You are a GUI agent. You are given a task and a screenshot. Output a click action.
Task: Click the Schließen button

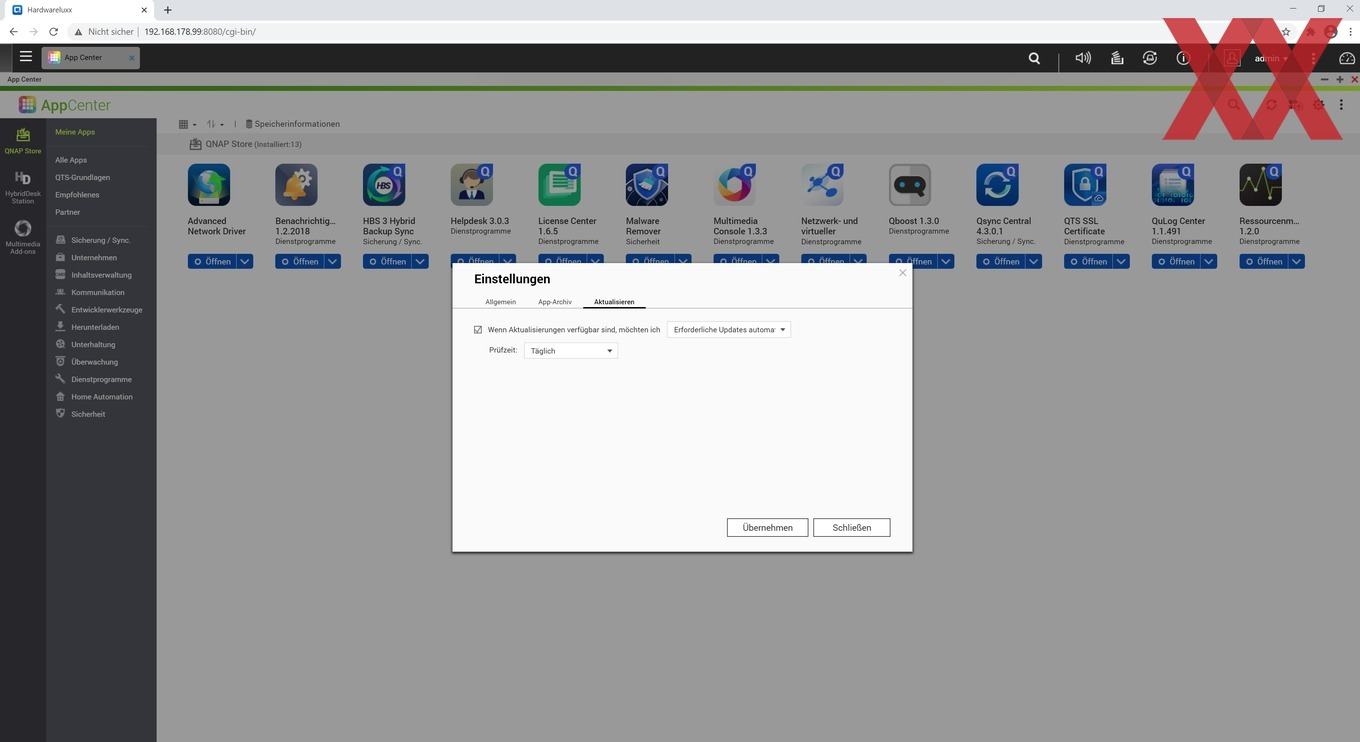pos(851,527)
